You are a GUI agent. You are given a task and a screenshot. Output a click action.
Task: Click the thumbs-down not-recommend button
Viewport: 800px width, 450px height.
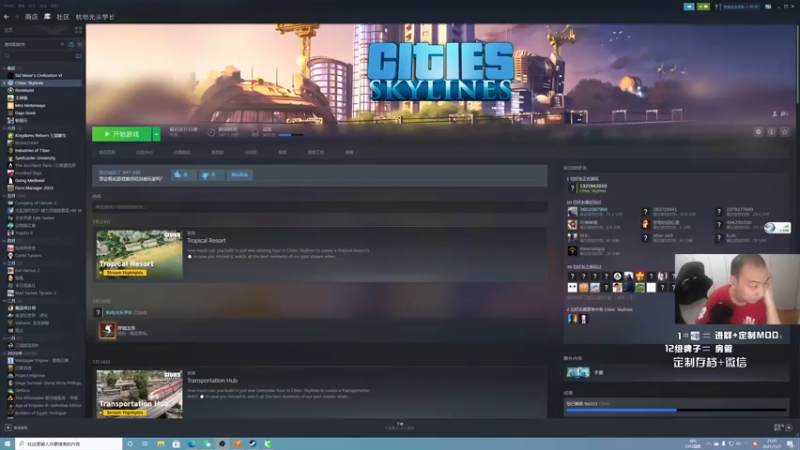point(210,174)
